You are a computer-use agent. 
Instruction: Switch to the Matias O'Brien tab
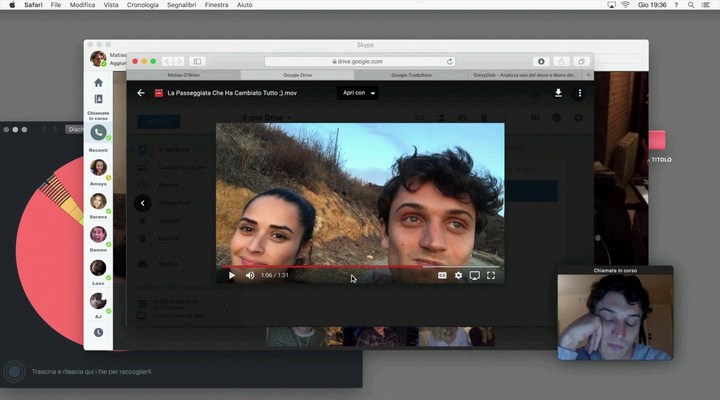[184, 75]
